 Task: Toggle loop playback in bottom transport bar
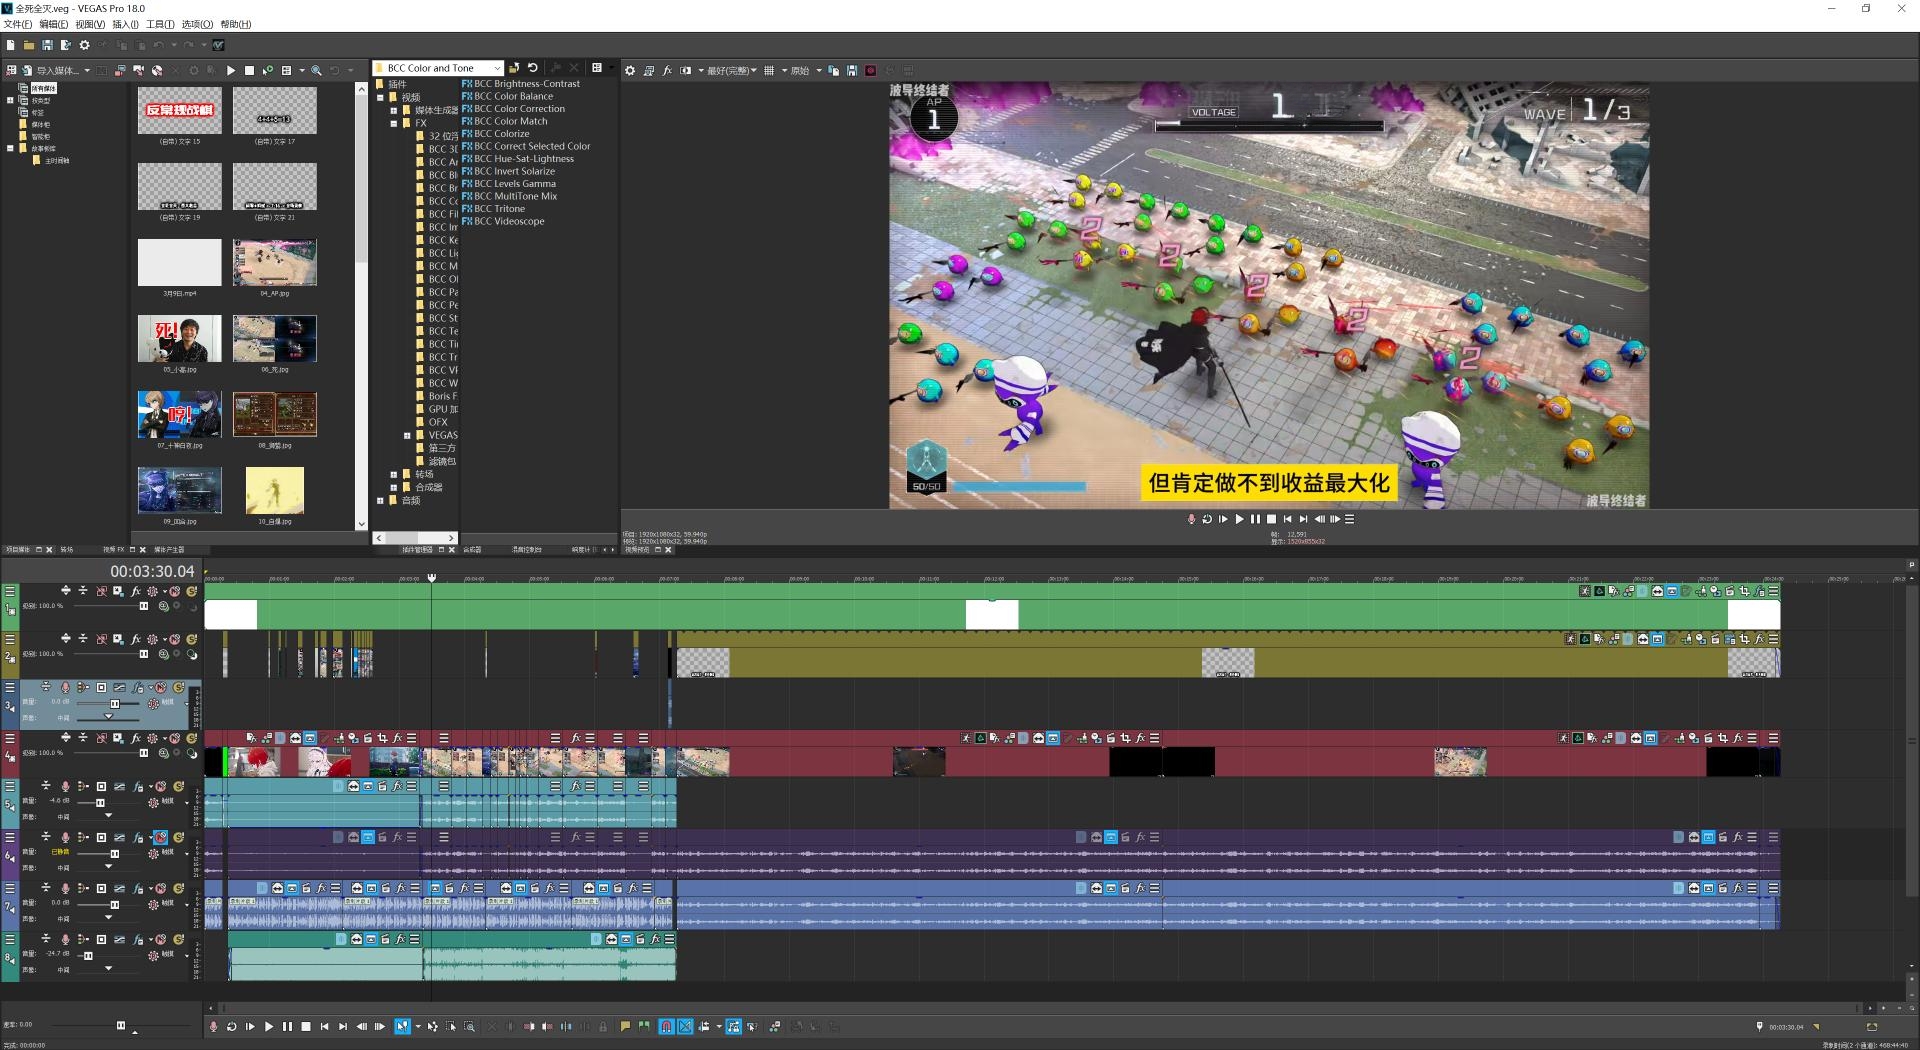coord(232,1026)
